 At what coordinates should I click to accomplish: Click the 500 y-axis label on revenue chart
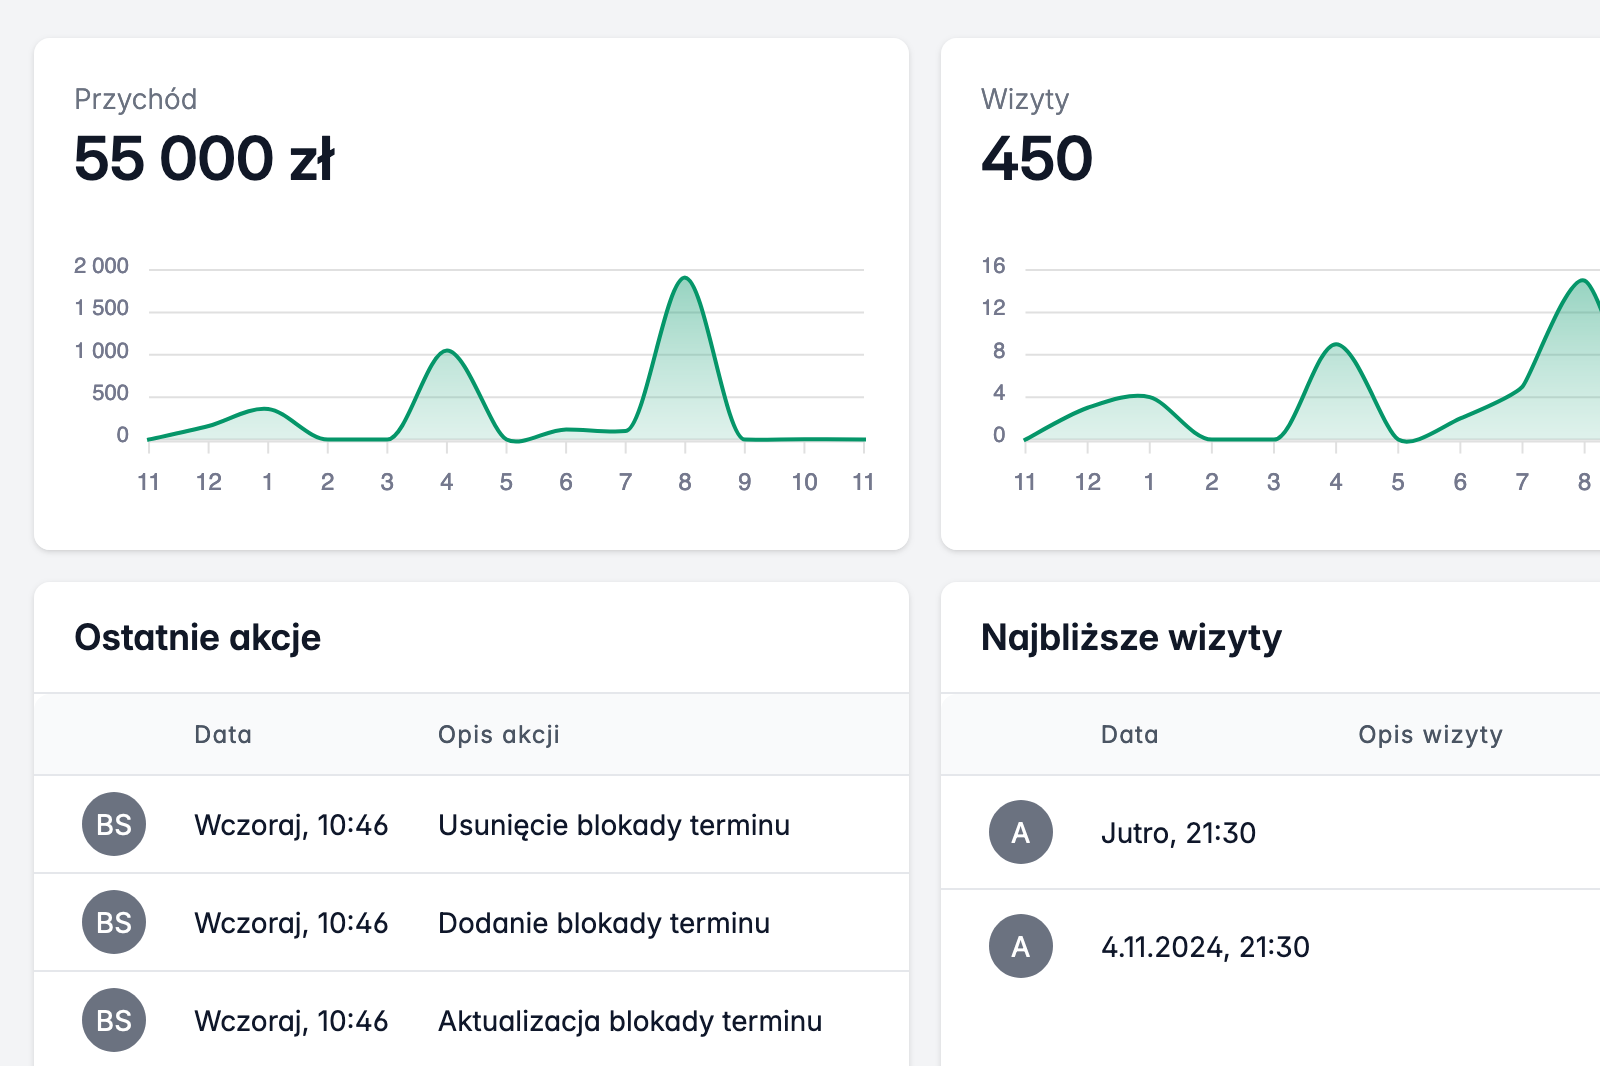[110, 393]
